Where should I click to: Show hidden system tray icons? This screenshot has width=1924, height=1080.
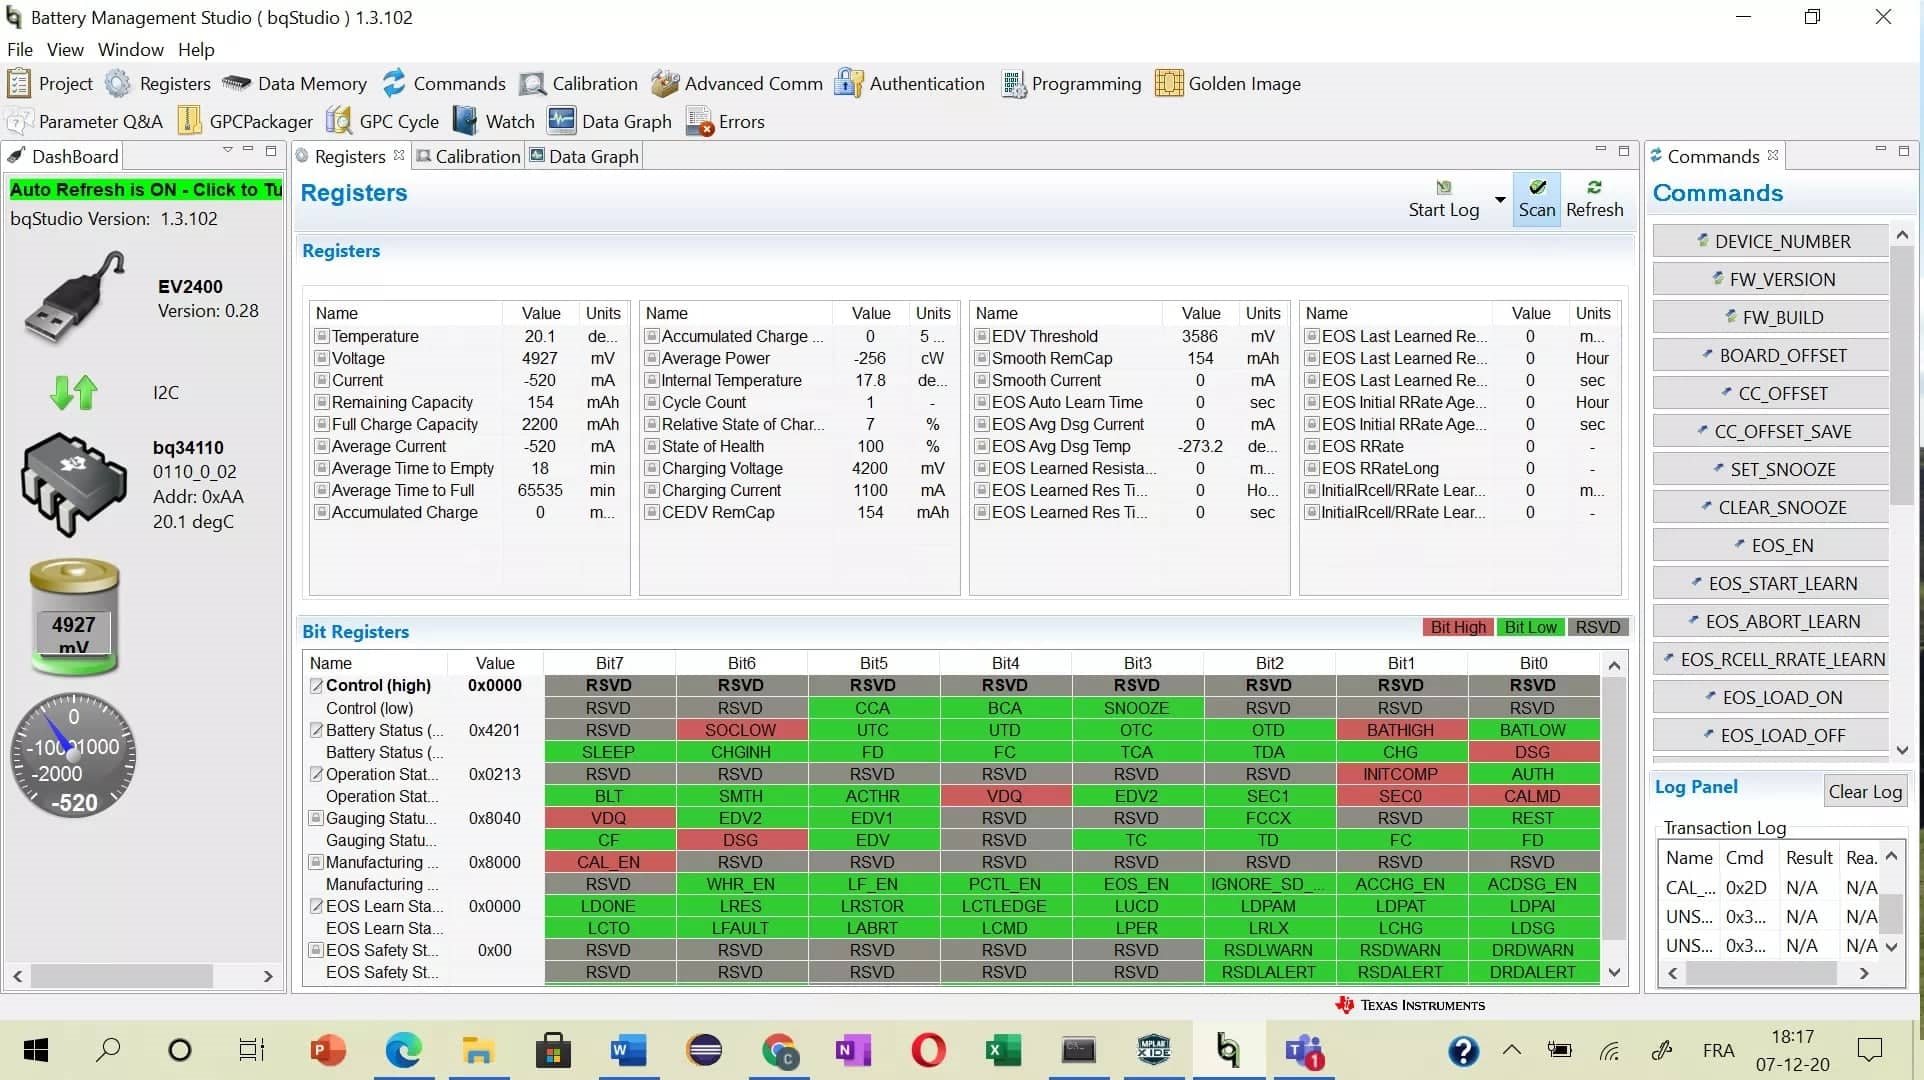1512,1050
